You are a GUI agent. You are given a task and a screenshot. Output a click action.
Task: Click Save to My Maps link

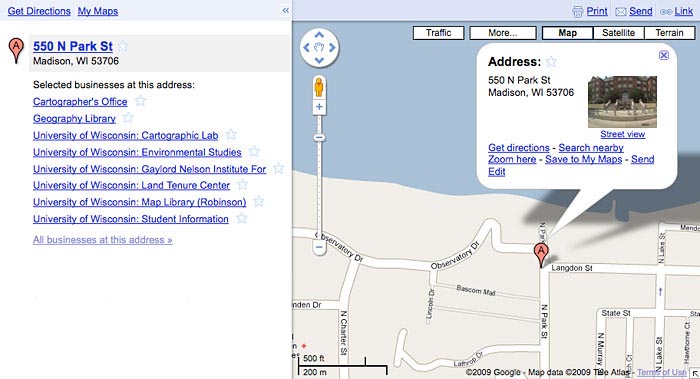[x=583, y=159]
